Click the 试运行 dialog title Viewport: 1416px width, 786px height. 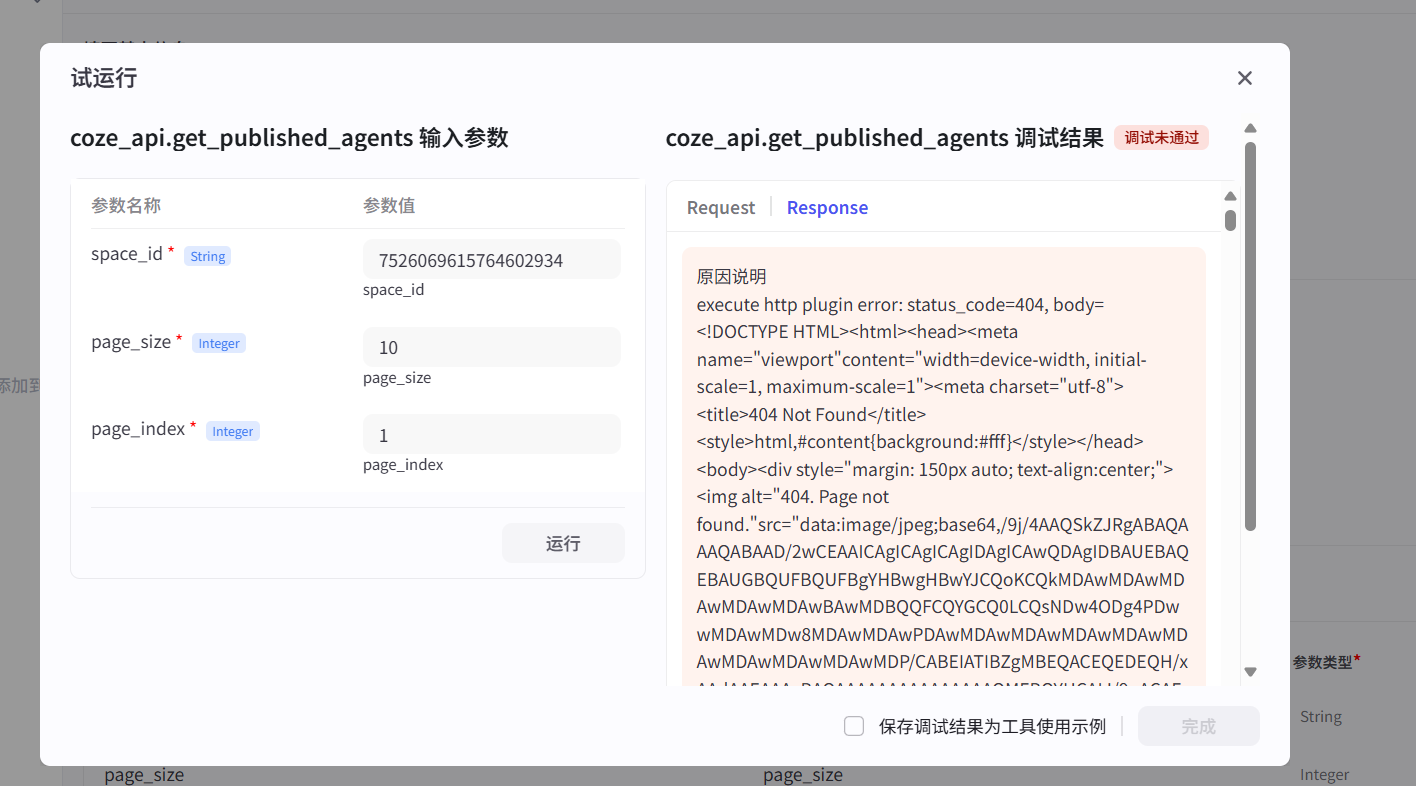click(104, 78)
